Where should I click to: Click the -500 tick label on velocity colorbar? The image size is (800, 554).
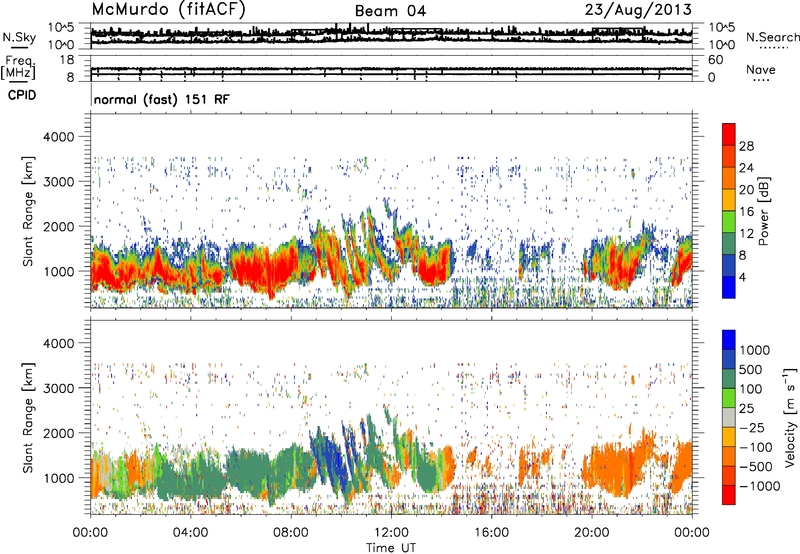tap(756, 467)
